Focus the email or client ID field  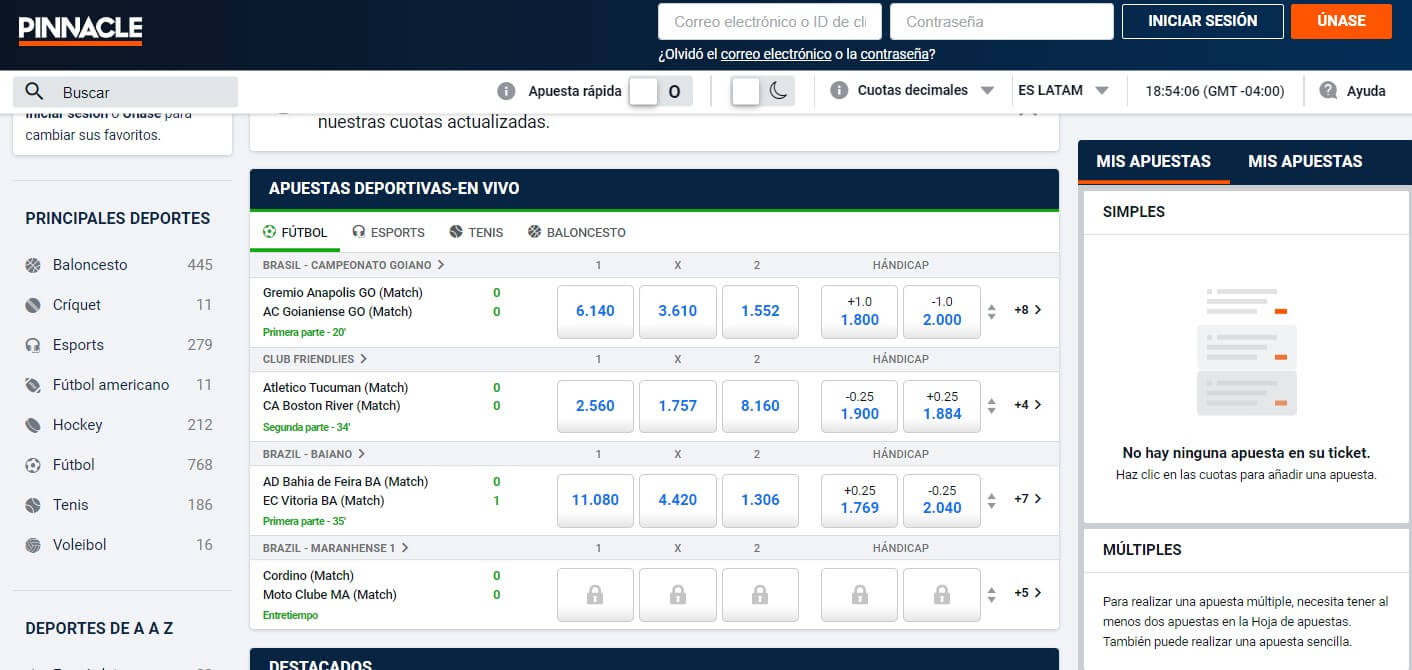click(x=770, y=21)
